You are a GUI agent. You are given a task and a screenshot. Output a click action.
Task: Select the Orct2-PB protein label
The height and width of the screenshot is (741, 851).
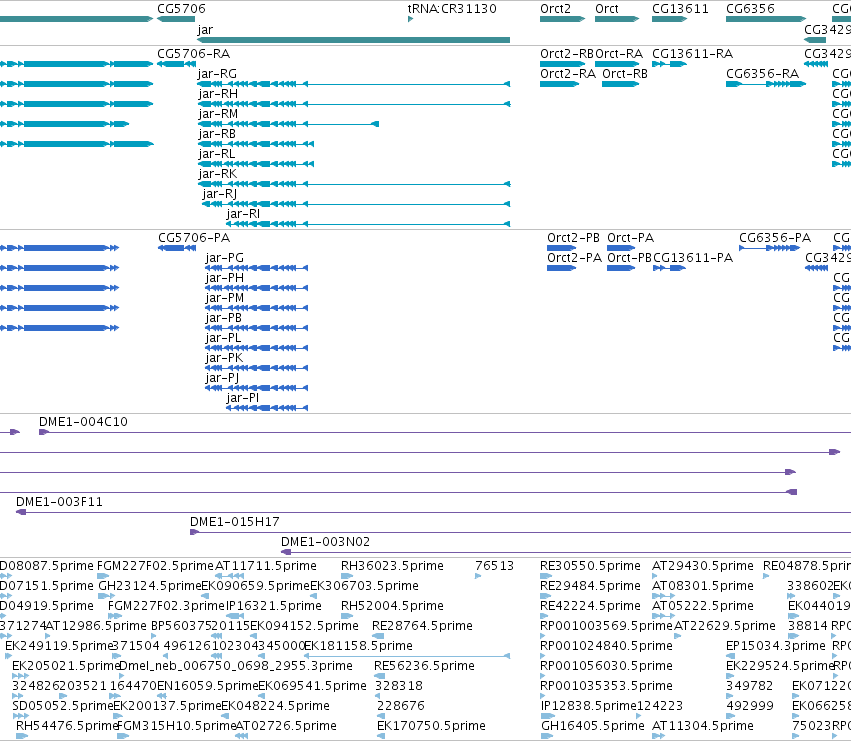point(573,238)
